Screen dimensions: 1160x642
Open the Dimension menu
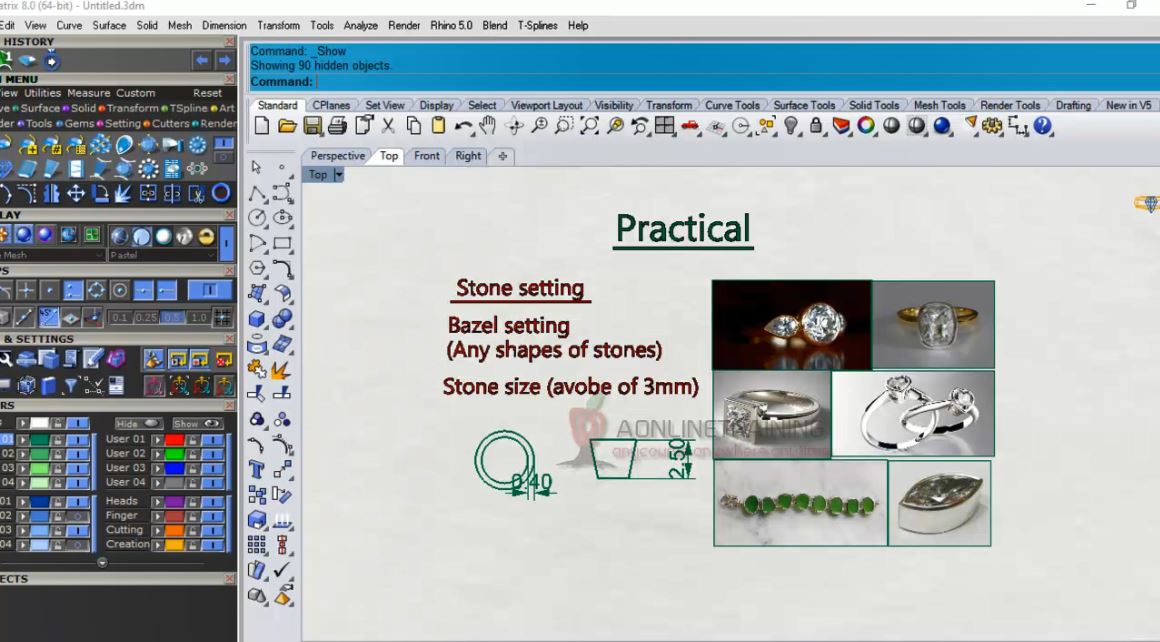(223, 25)
